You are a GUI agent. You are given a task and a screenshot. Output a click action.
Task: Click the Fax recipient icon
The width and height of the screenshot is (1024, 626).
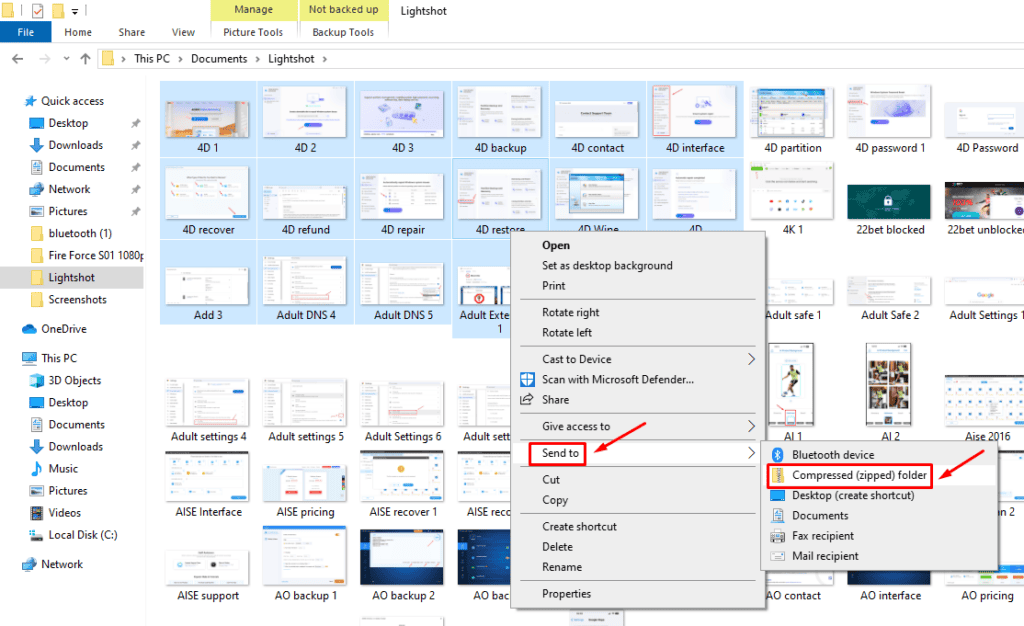point(778,536)
